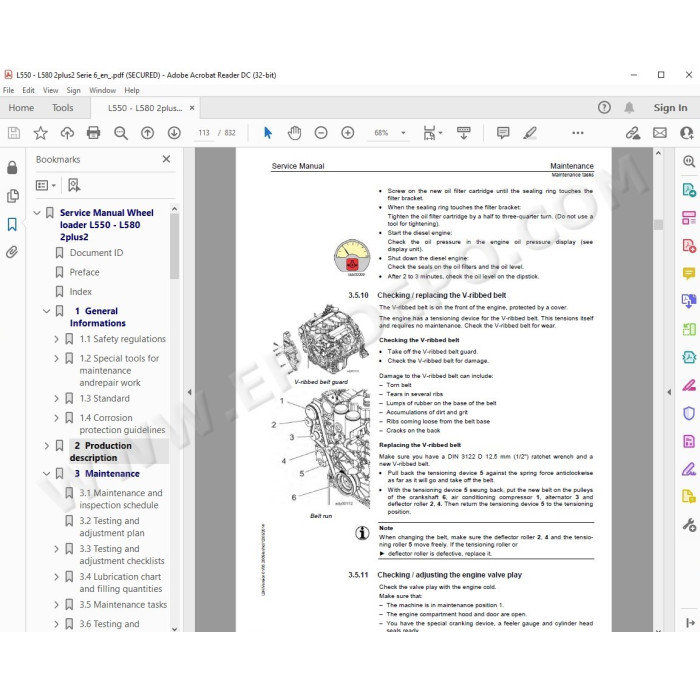
Task: Open the Edit menu
Action: 28,90
